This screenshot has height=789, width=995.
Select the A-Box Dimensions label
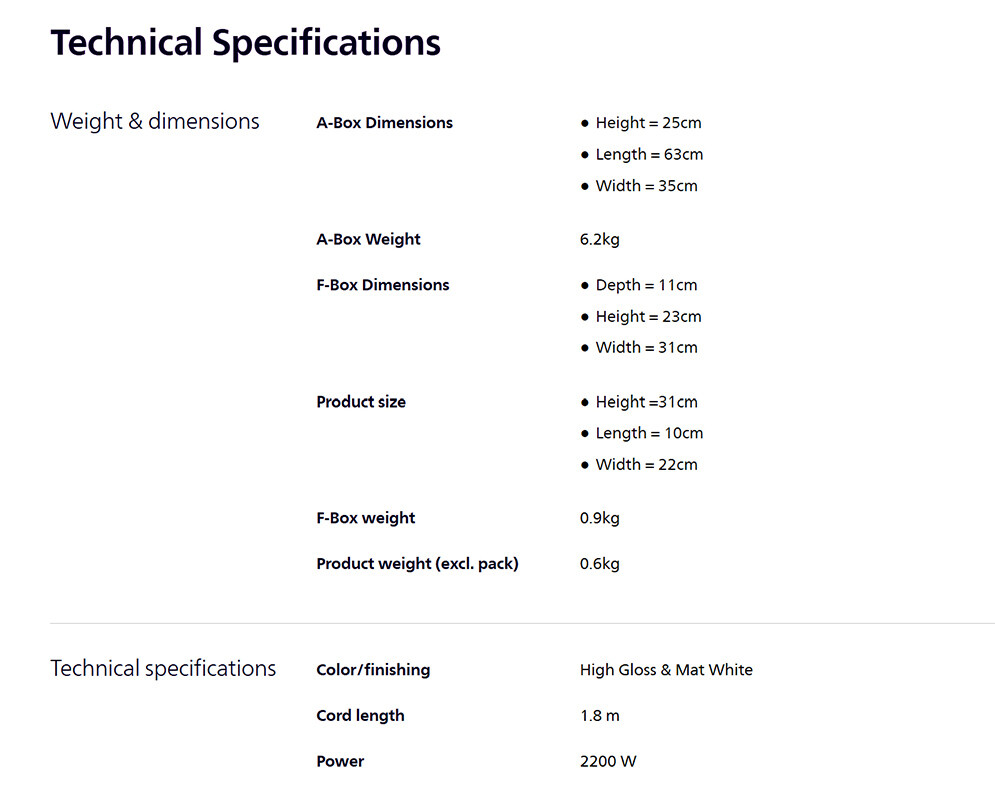[384, 123]
